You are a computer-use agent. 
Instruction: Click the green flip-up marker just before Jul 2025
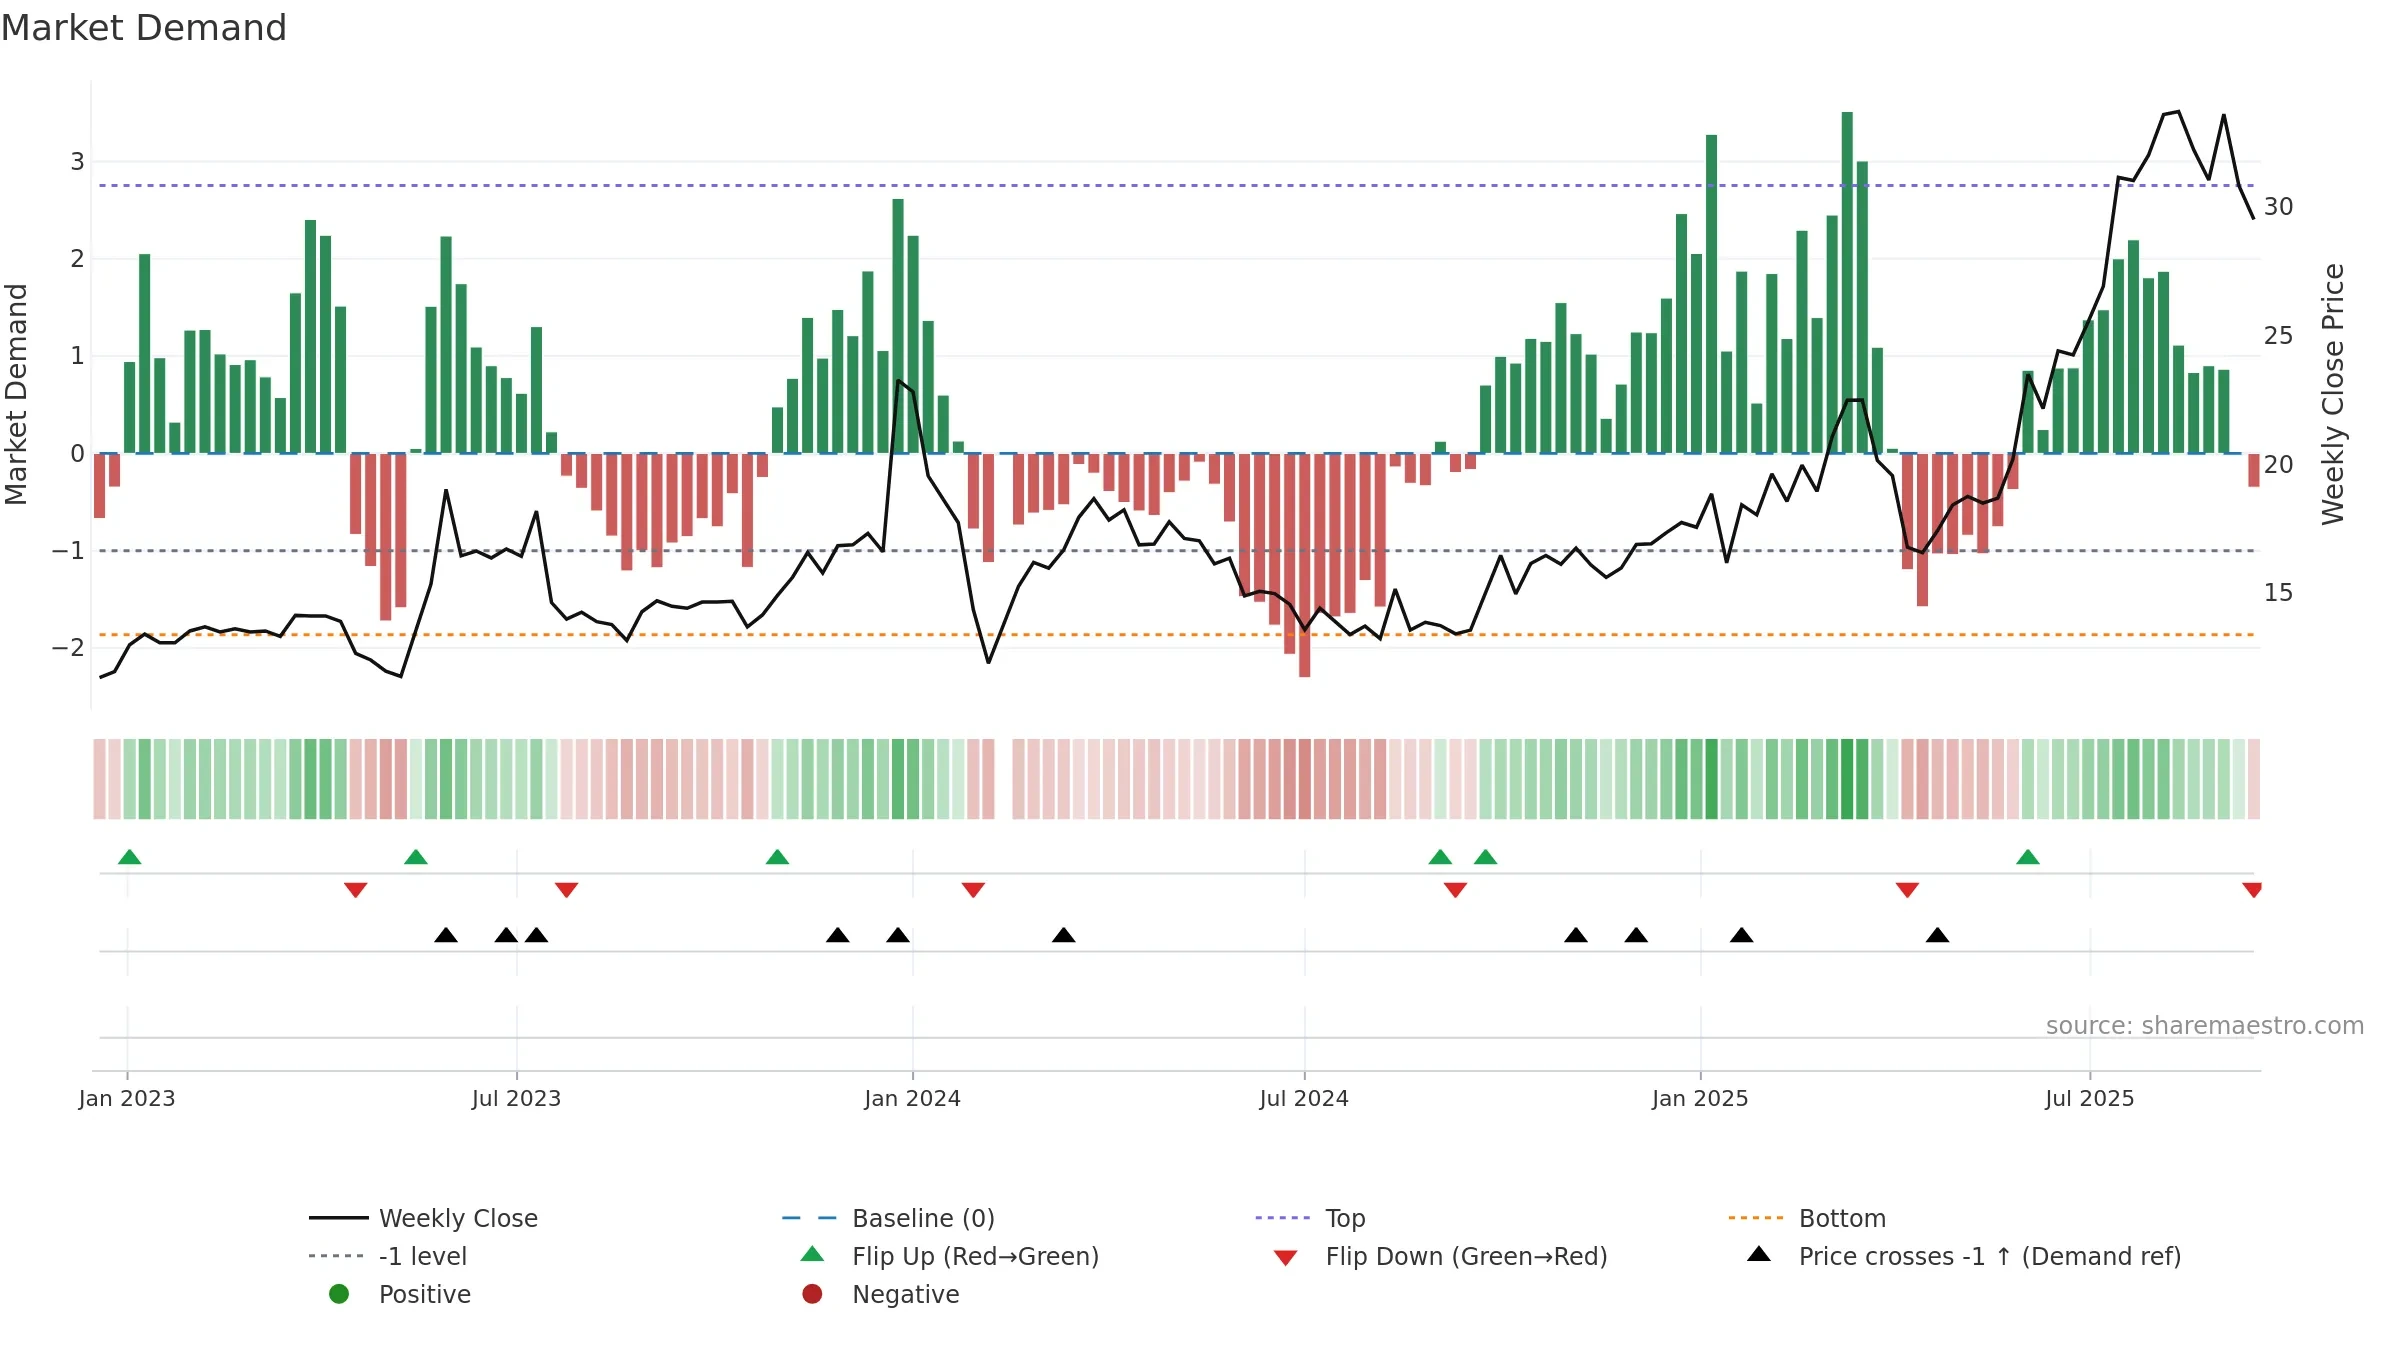point(2028,857)
